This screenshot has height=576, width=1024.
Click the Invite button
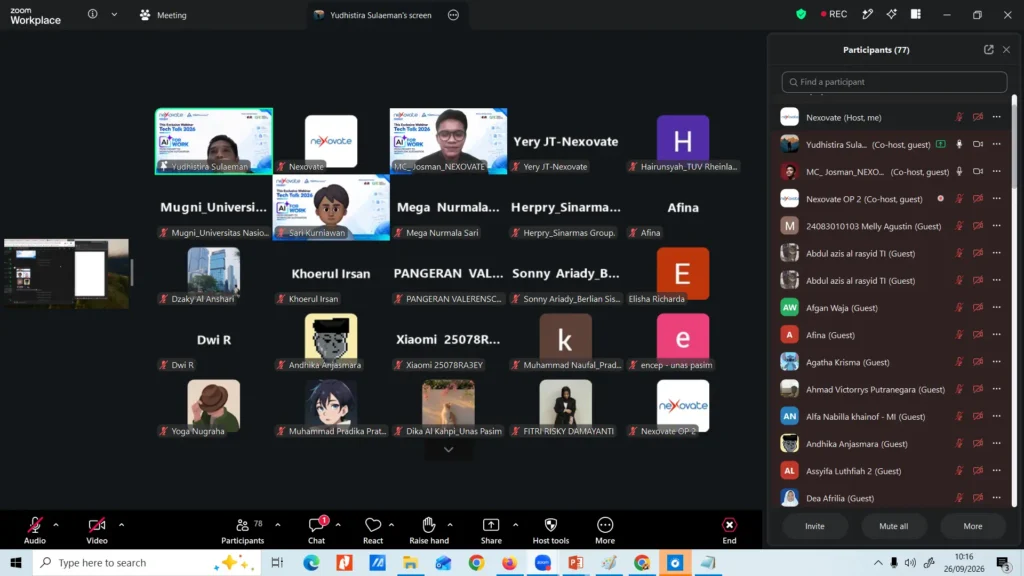click(x=814, y=526)
